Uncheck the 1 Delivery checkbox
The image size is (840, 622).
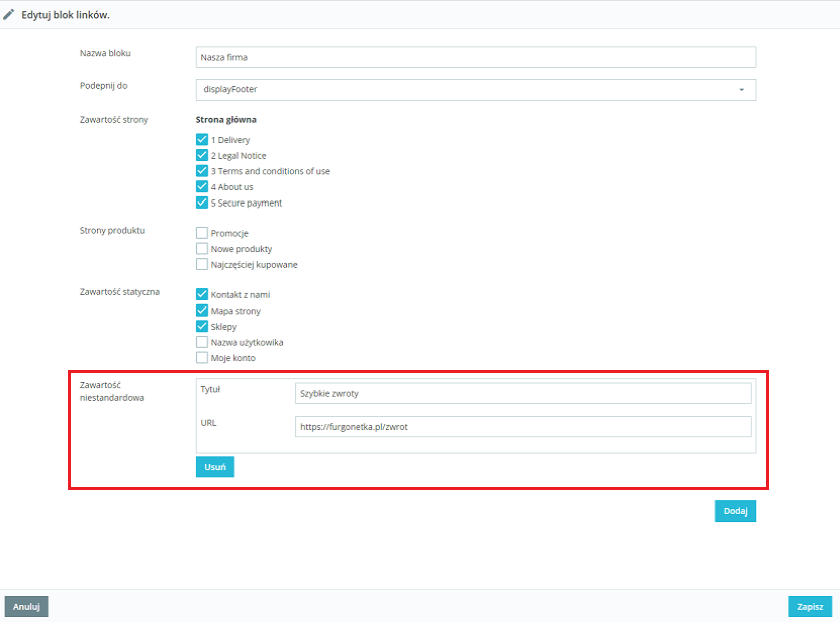[x=202, y=140]
